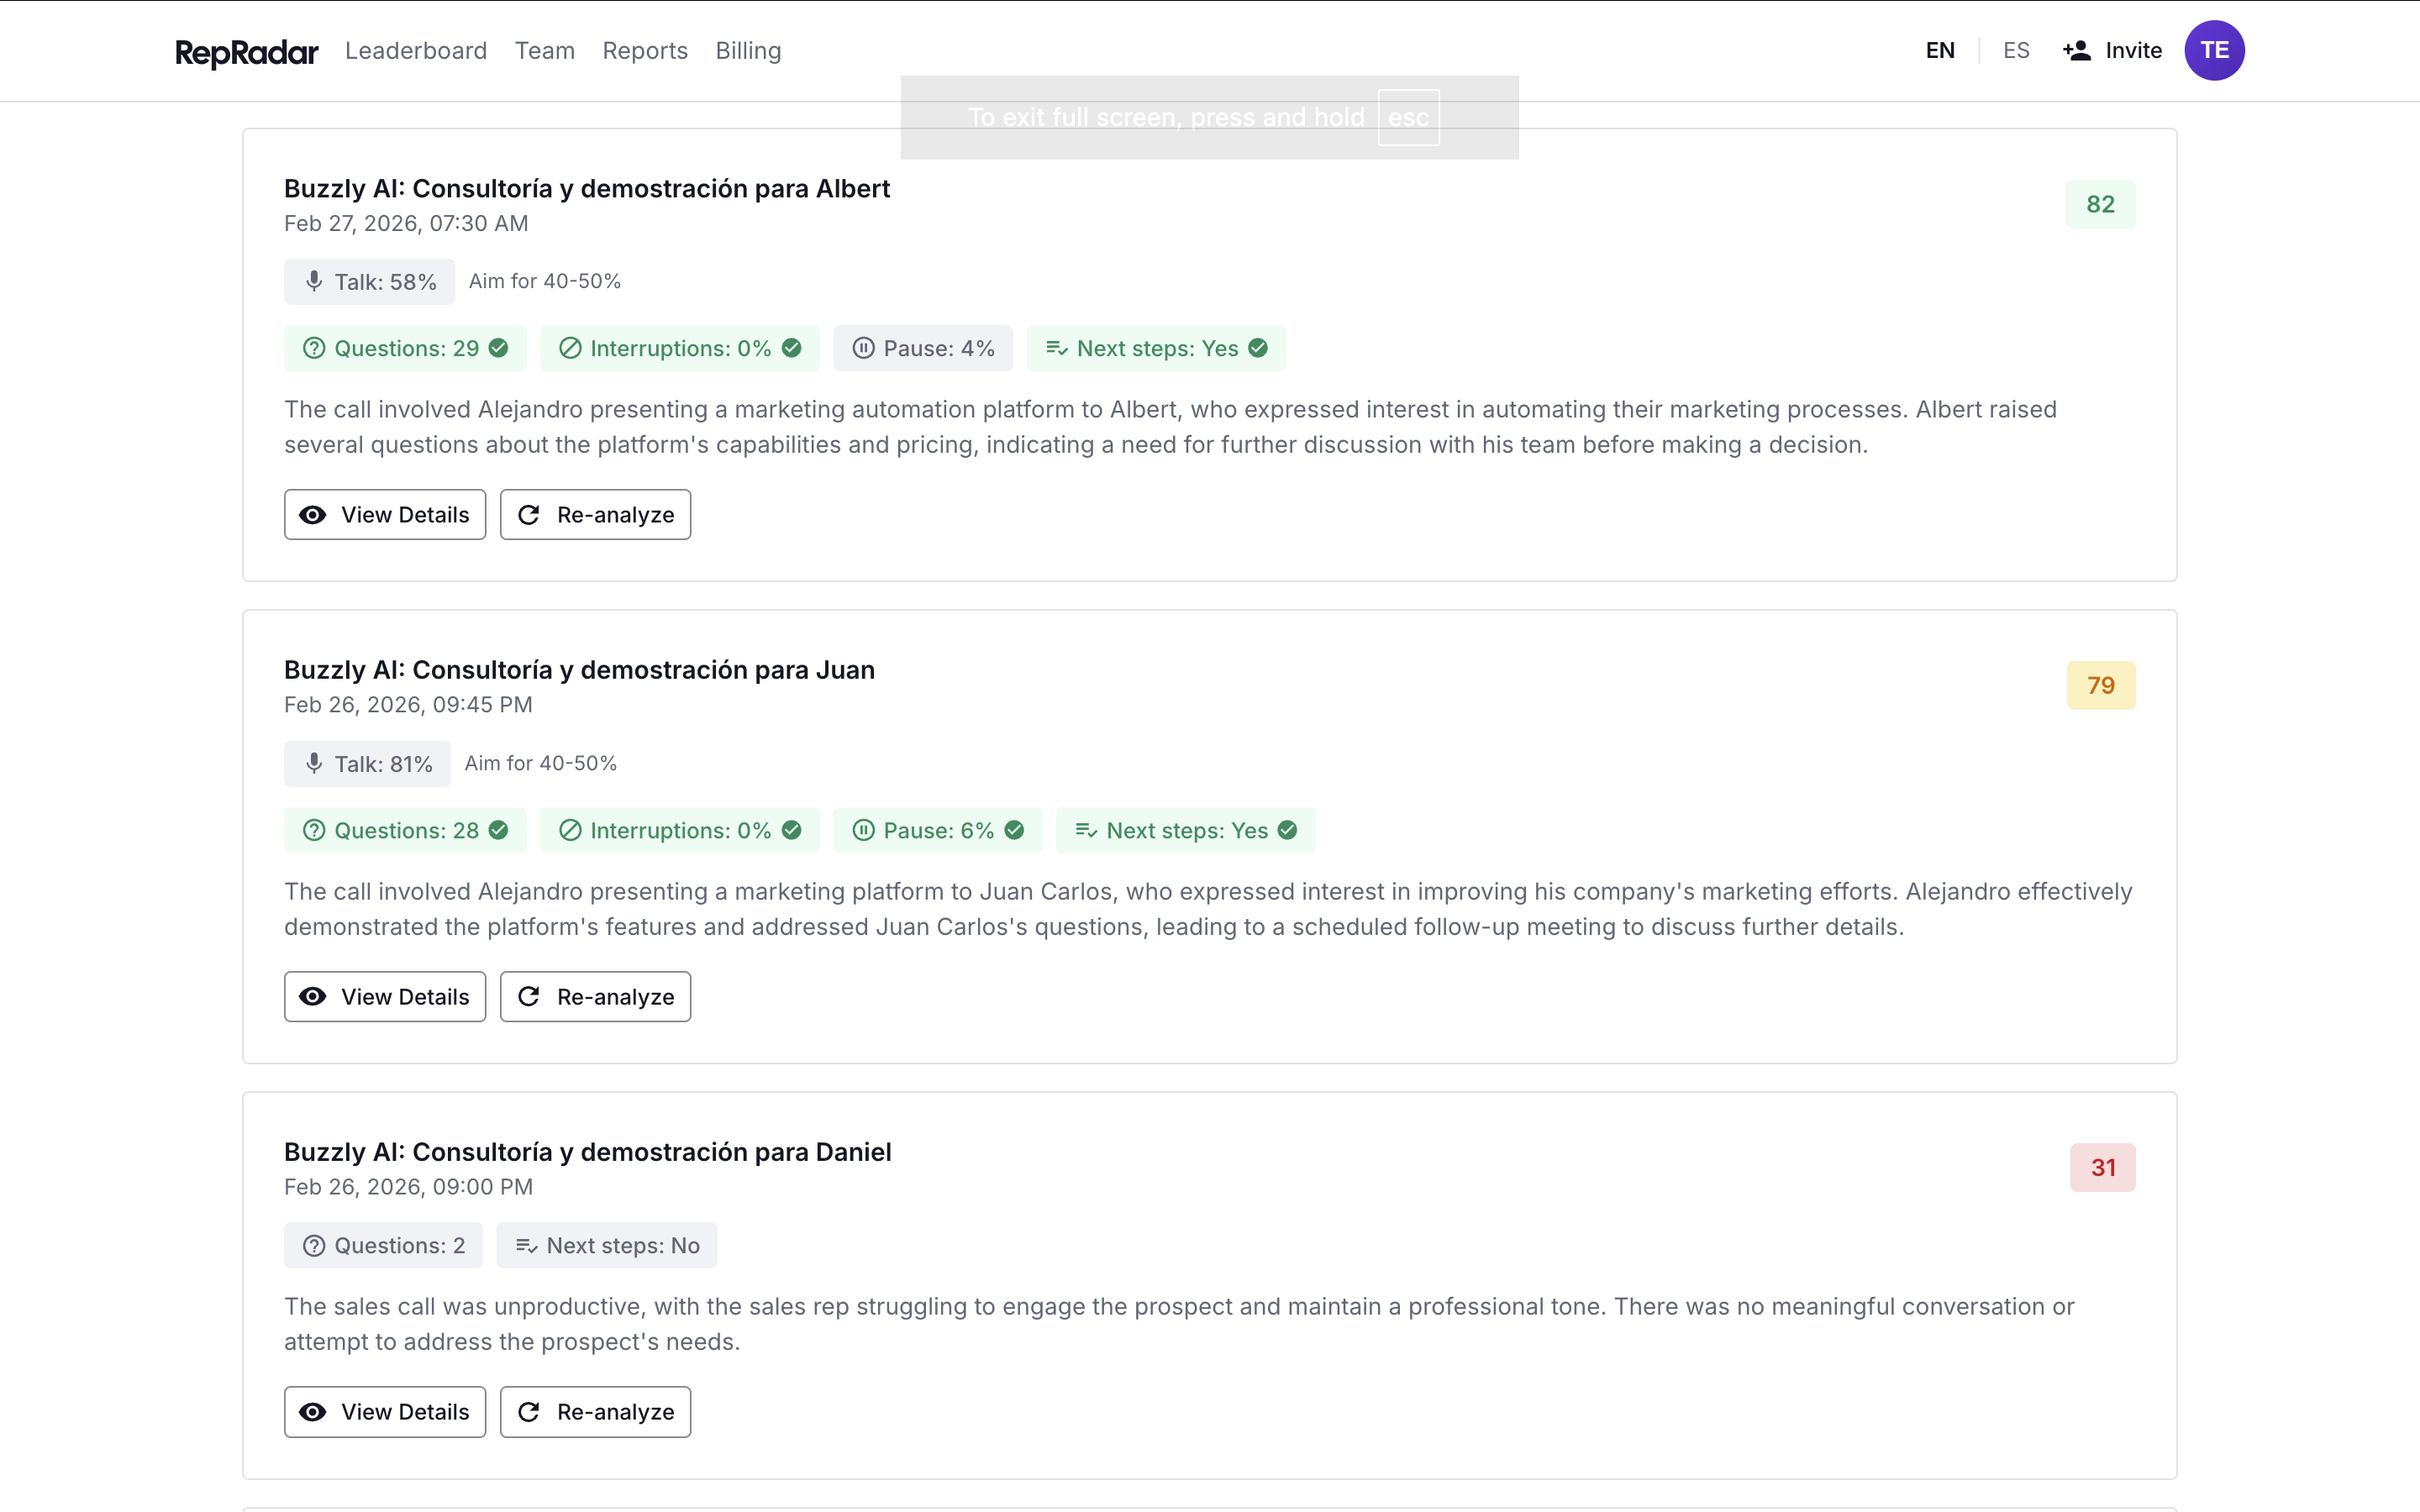Open the TE profile avatar
This screenshot has height=1512, width=2420.
coord(2215,50)
